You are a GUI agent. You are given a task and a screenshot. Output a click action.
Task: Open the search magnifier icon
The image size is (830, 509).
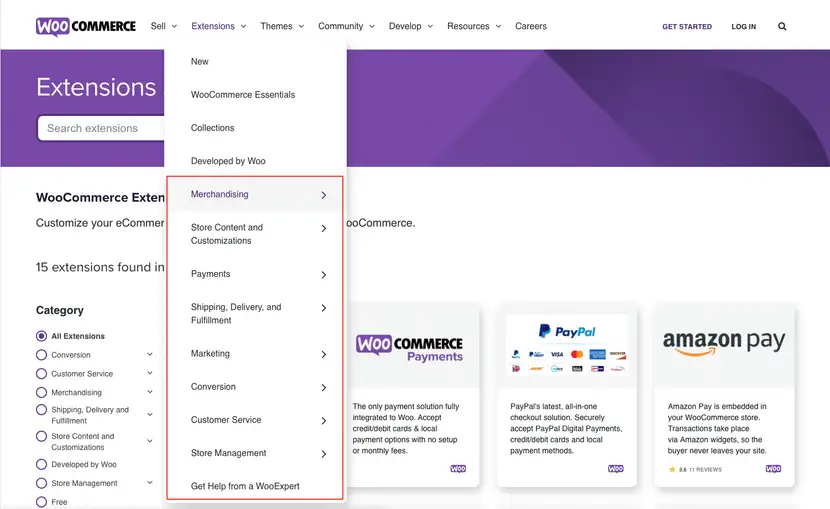click(x=782, y=26)
